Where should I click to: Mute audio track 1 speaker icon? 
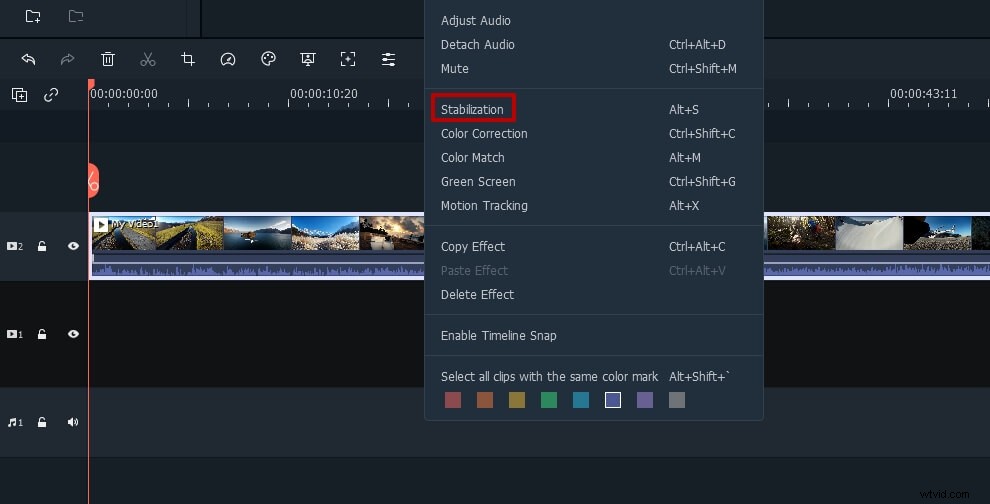[73, 422]
